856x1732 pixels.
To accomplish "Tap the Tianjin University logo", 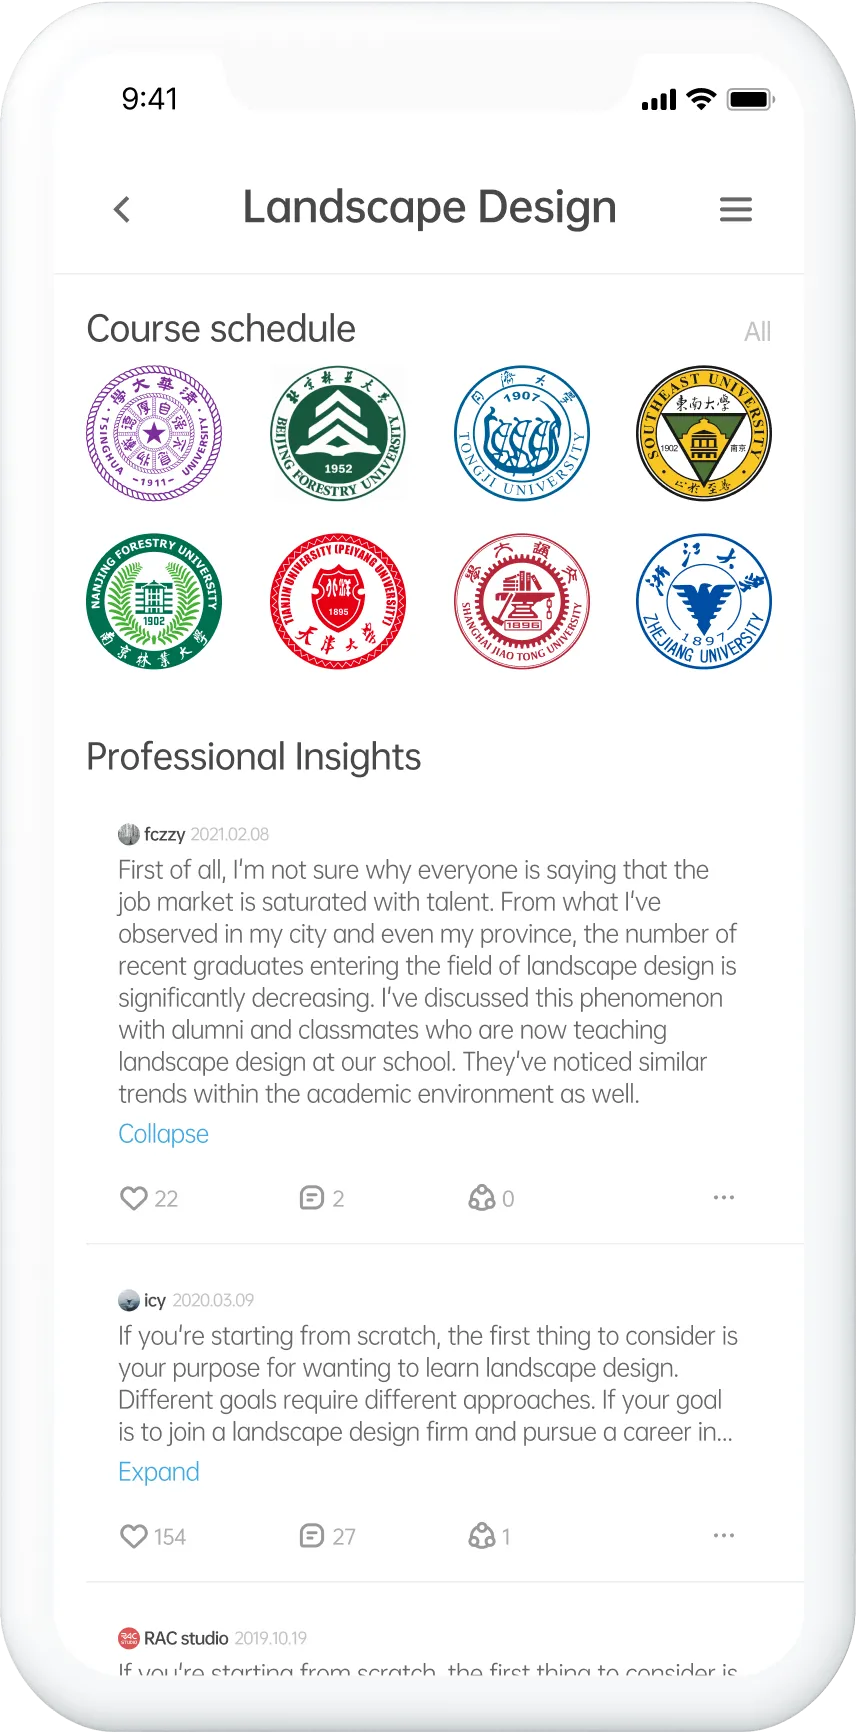I will tap(338, 601).
